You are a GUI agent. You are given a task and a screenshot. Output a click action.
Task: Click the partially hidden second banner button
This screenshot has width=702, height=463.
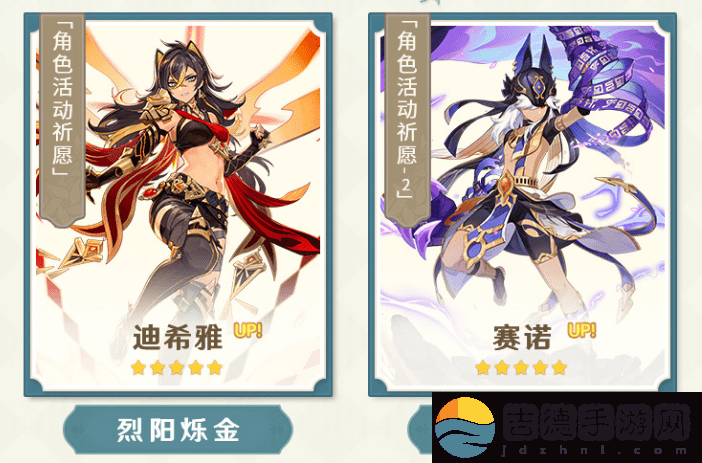(x=420, y=430)
